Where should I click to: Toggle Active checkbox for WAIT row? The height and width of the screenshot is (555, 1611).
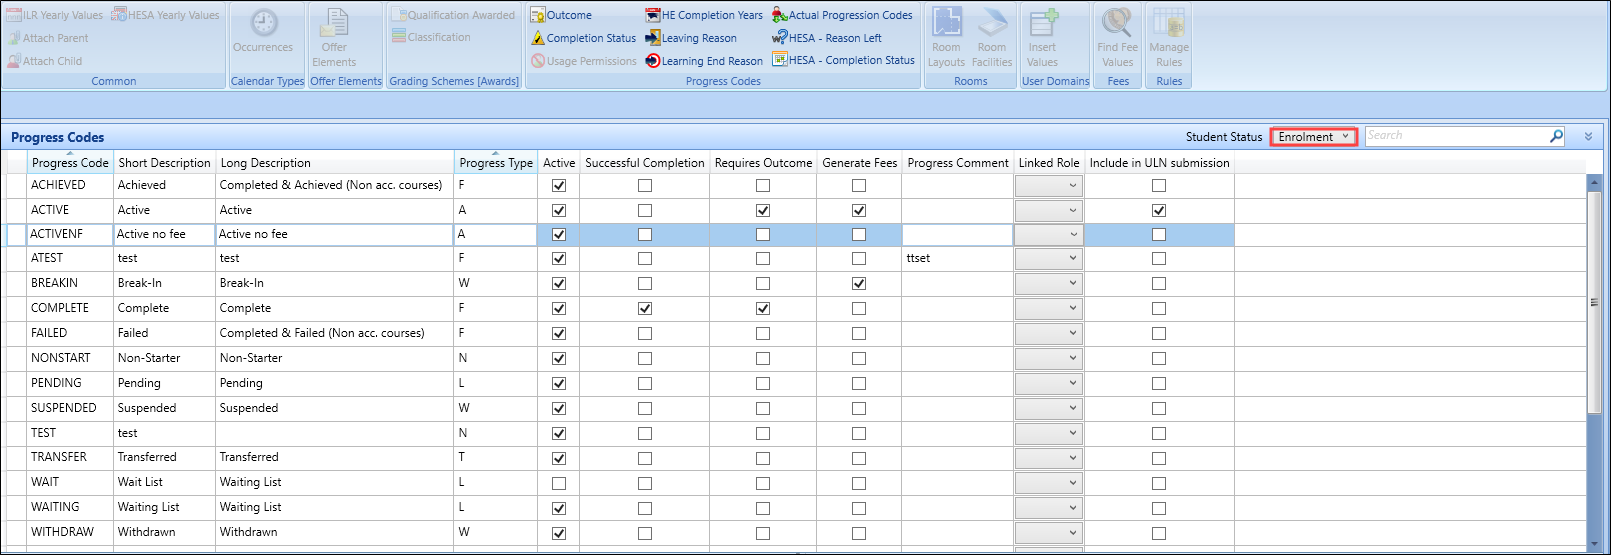click(559, 483)
